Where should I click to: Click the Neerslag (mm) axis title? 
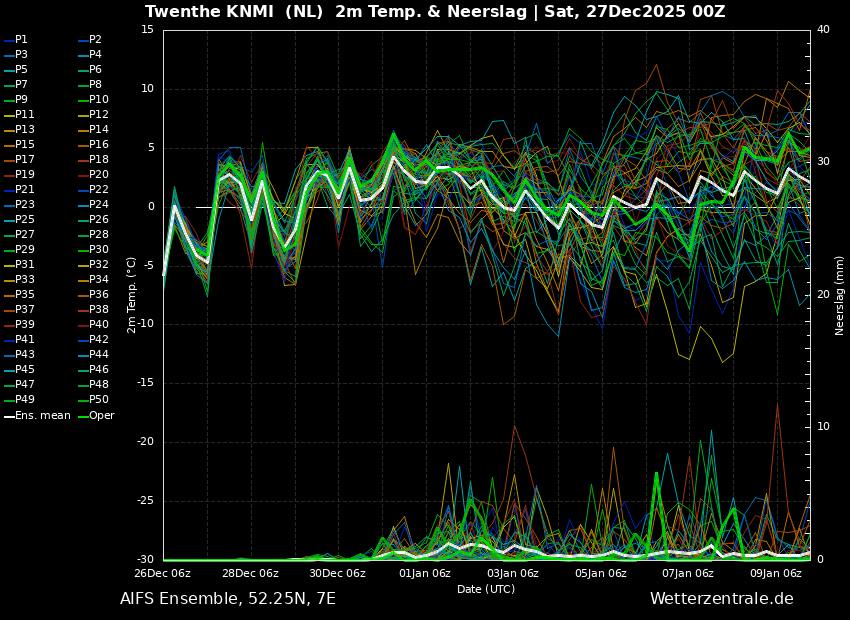[x=839, y=296]
